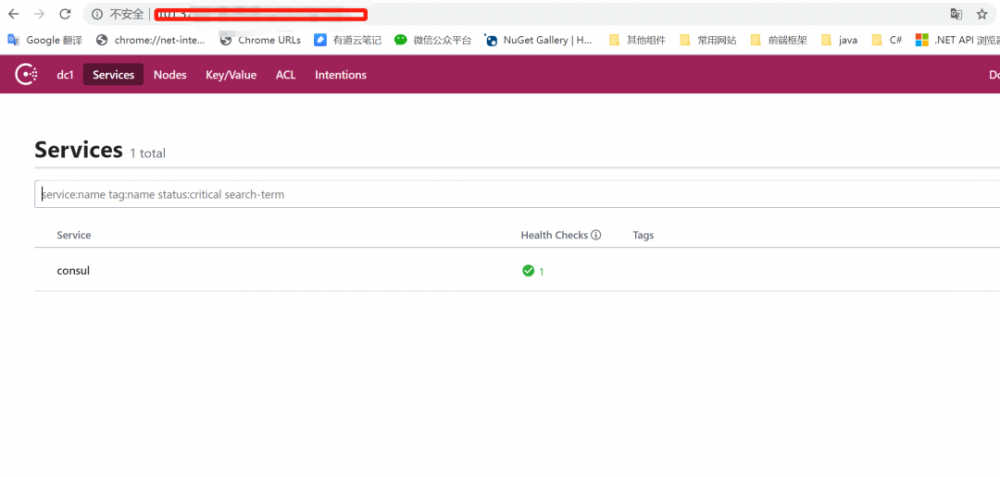Select the Services tab
The height and width of the screenshot is (477, 1000).
click(x=114, y=75)
